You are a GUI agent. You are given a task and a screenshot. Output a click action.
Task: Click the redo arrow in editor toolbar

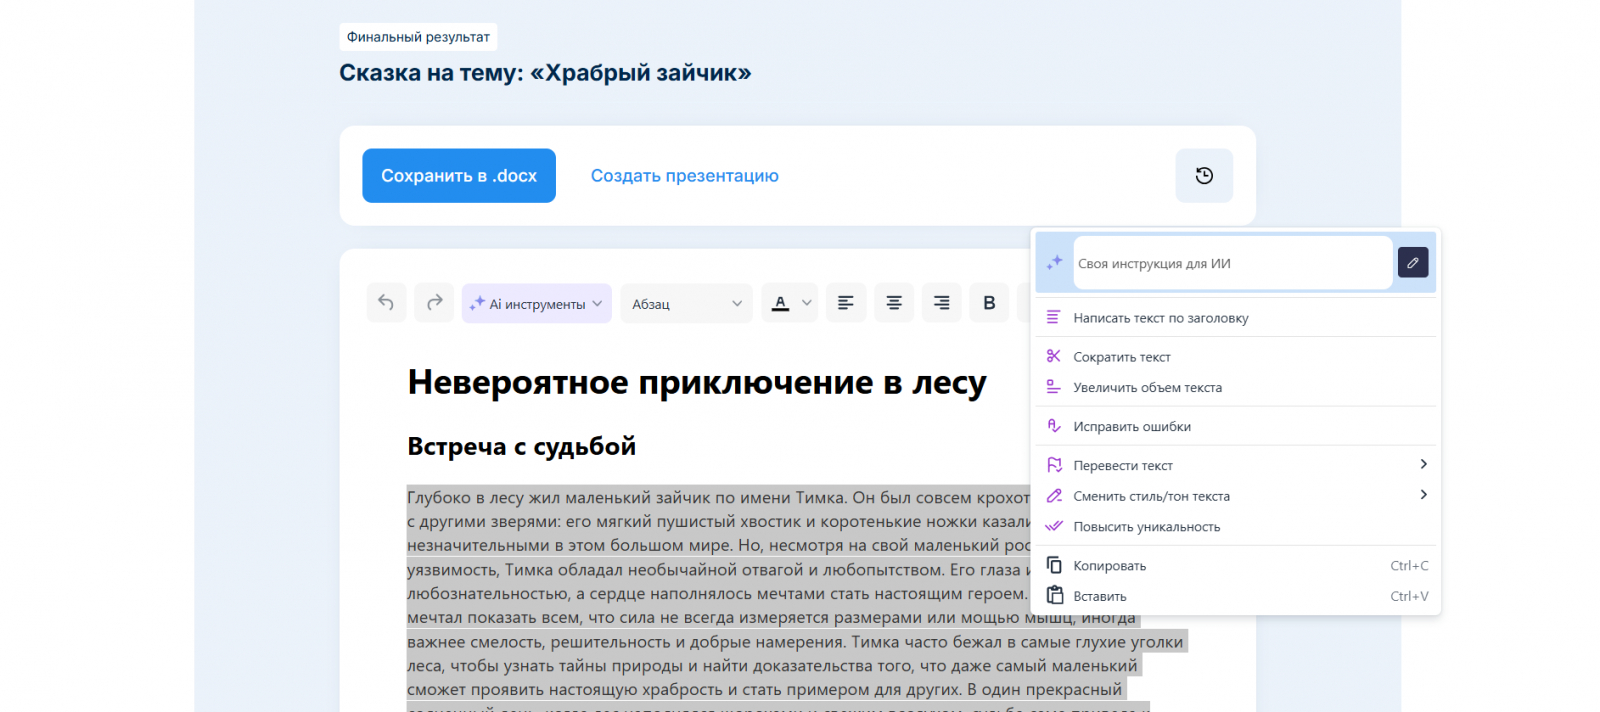click(x=434, y=303)
